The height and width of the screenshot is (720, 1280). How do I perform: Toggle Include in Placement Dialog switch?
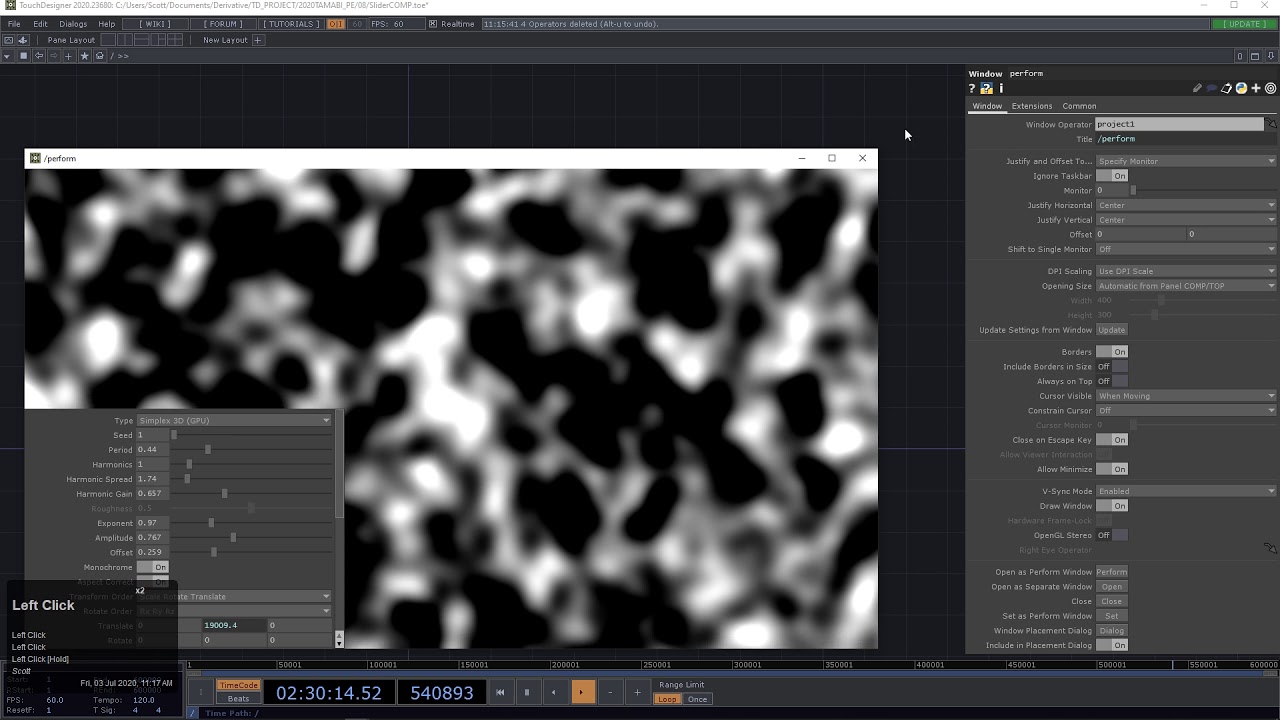click(1112, 645)
